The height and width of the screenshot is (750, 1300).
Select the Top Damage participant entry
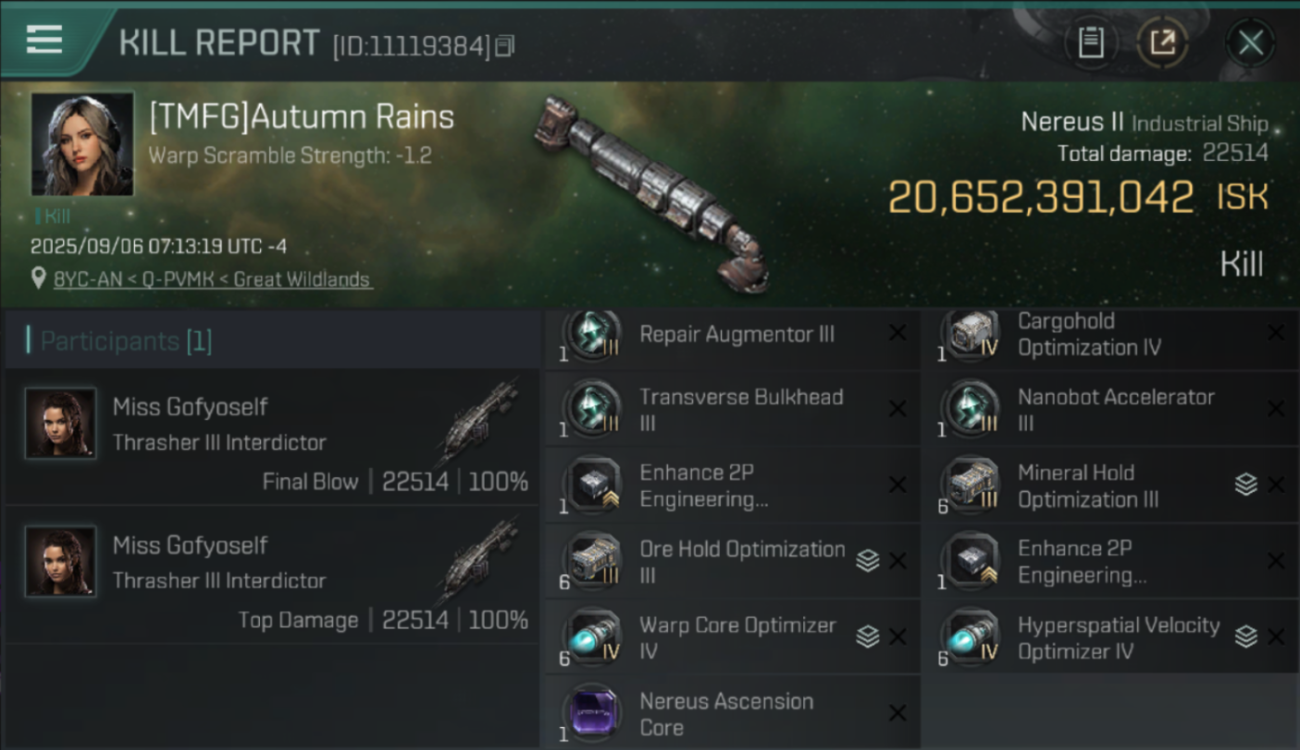coord(270,575)
